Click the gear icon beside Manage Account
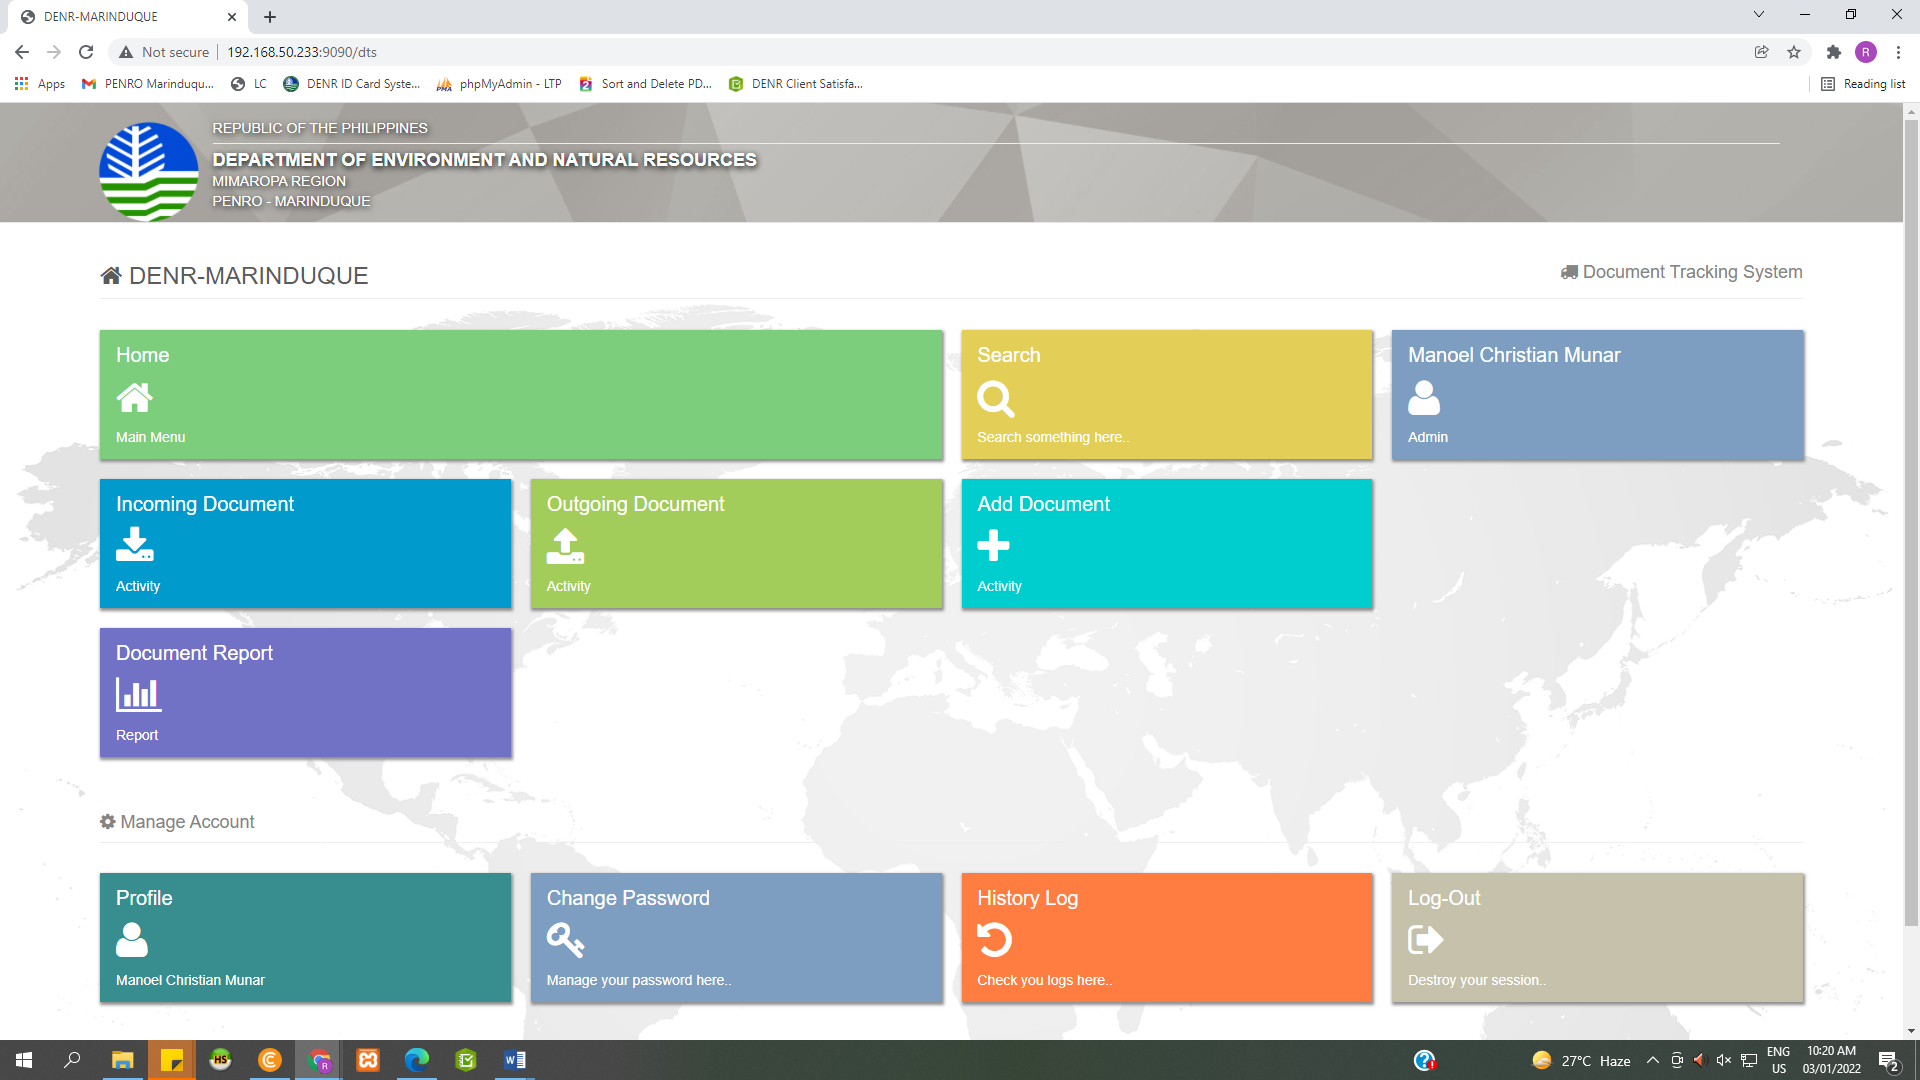 click(x=108, y=821)
